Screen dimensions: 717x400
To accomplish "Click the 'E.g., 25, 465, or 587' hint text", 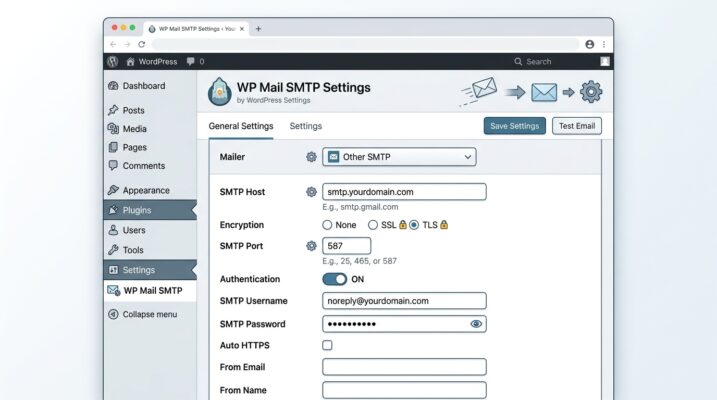I will (x=359, y=261).
